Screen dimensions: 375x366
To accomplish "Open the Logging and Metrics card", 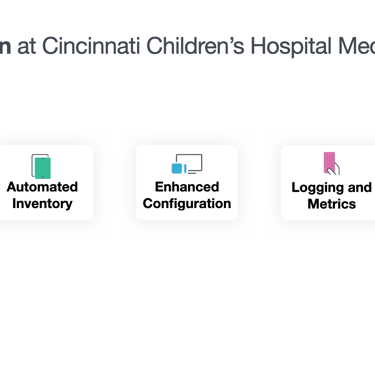I will coord(328,182).
